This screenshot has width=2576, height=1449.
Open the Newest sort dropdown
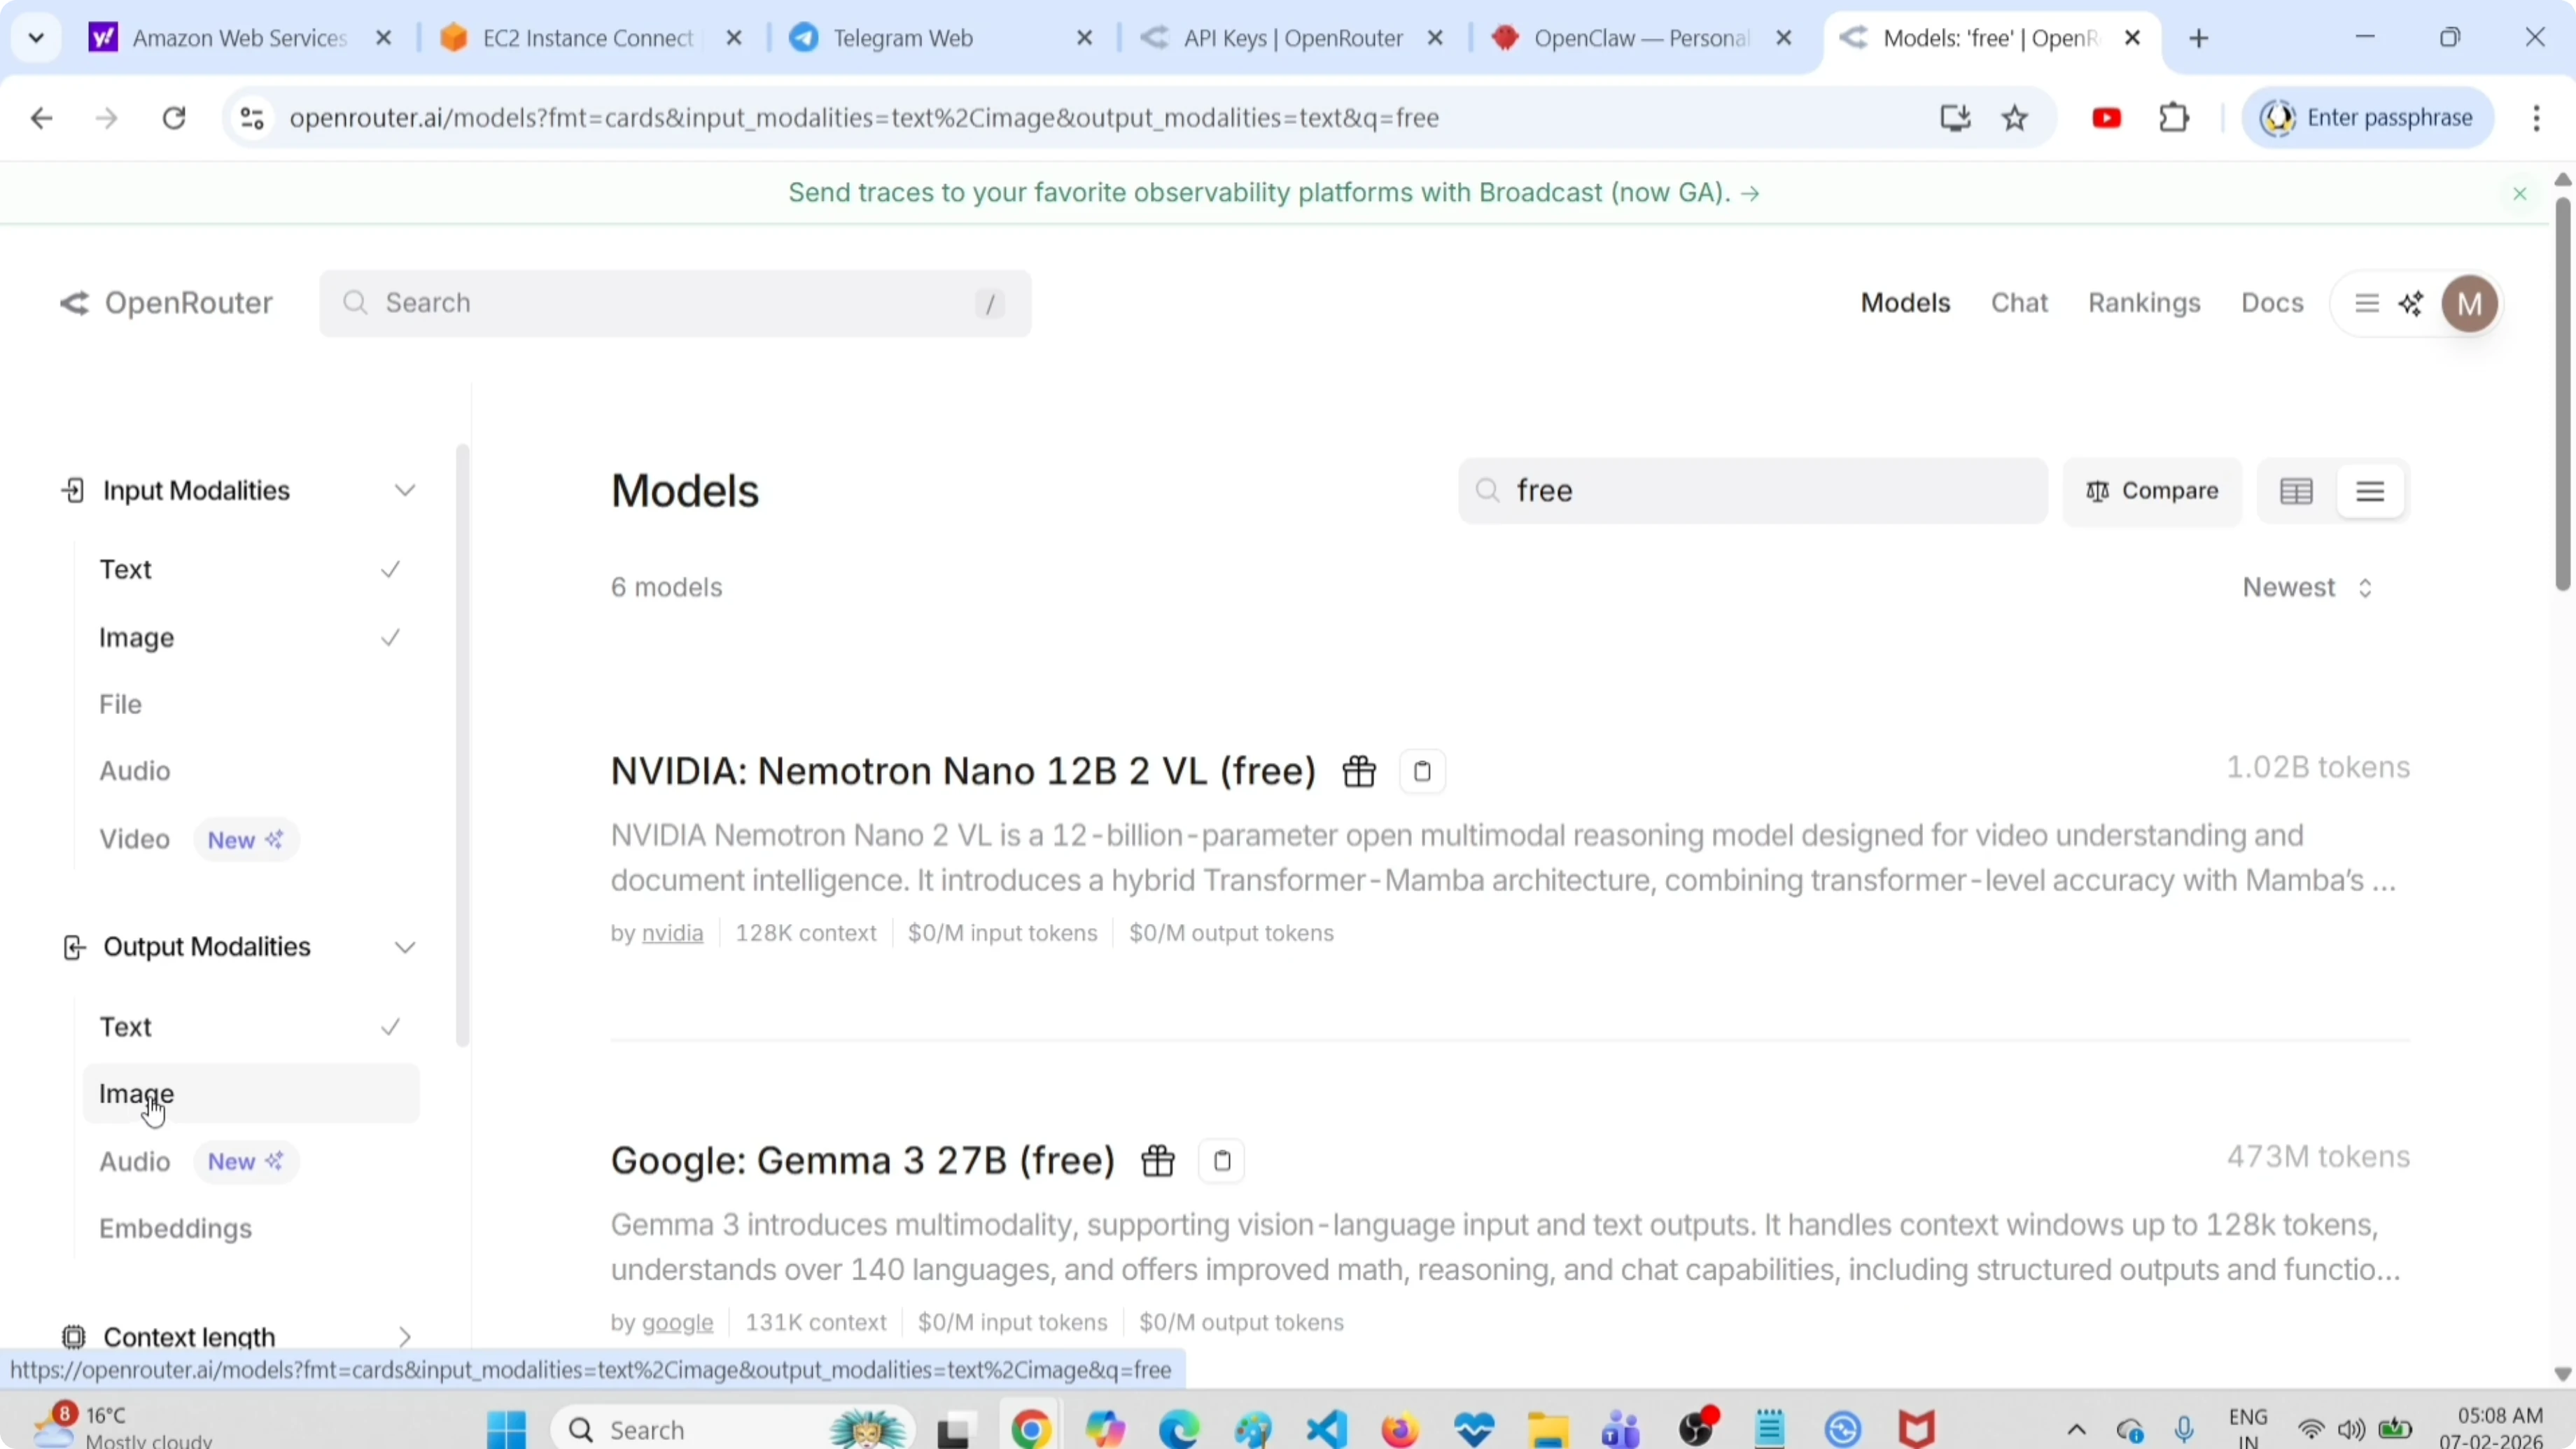pyautogui.click(x=2306, y=587)
